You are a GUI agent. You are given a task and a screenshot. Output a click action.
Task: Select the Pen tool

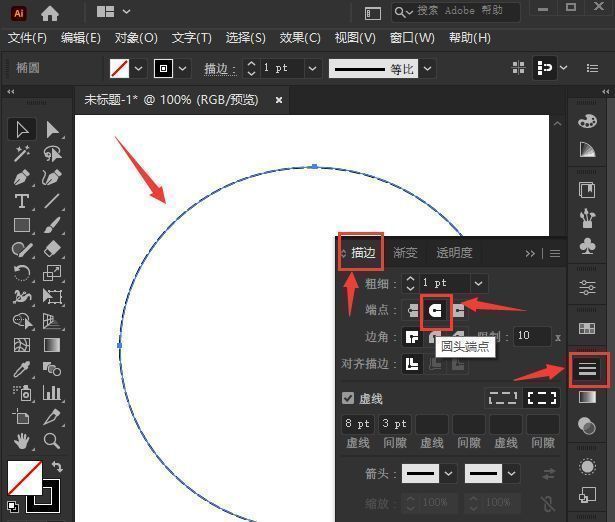pyautogui.click(x=22, y=177)
